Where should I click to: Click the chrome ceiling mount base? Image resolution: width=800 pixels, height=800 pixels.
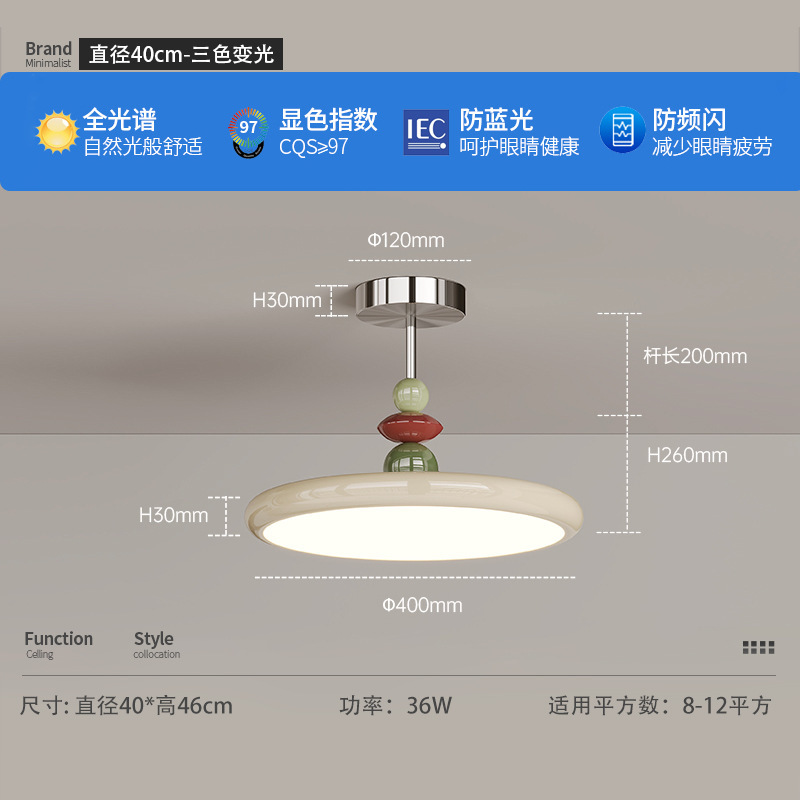pyautogui.click(x=411, y=301)
